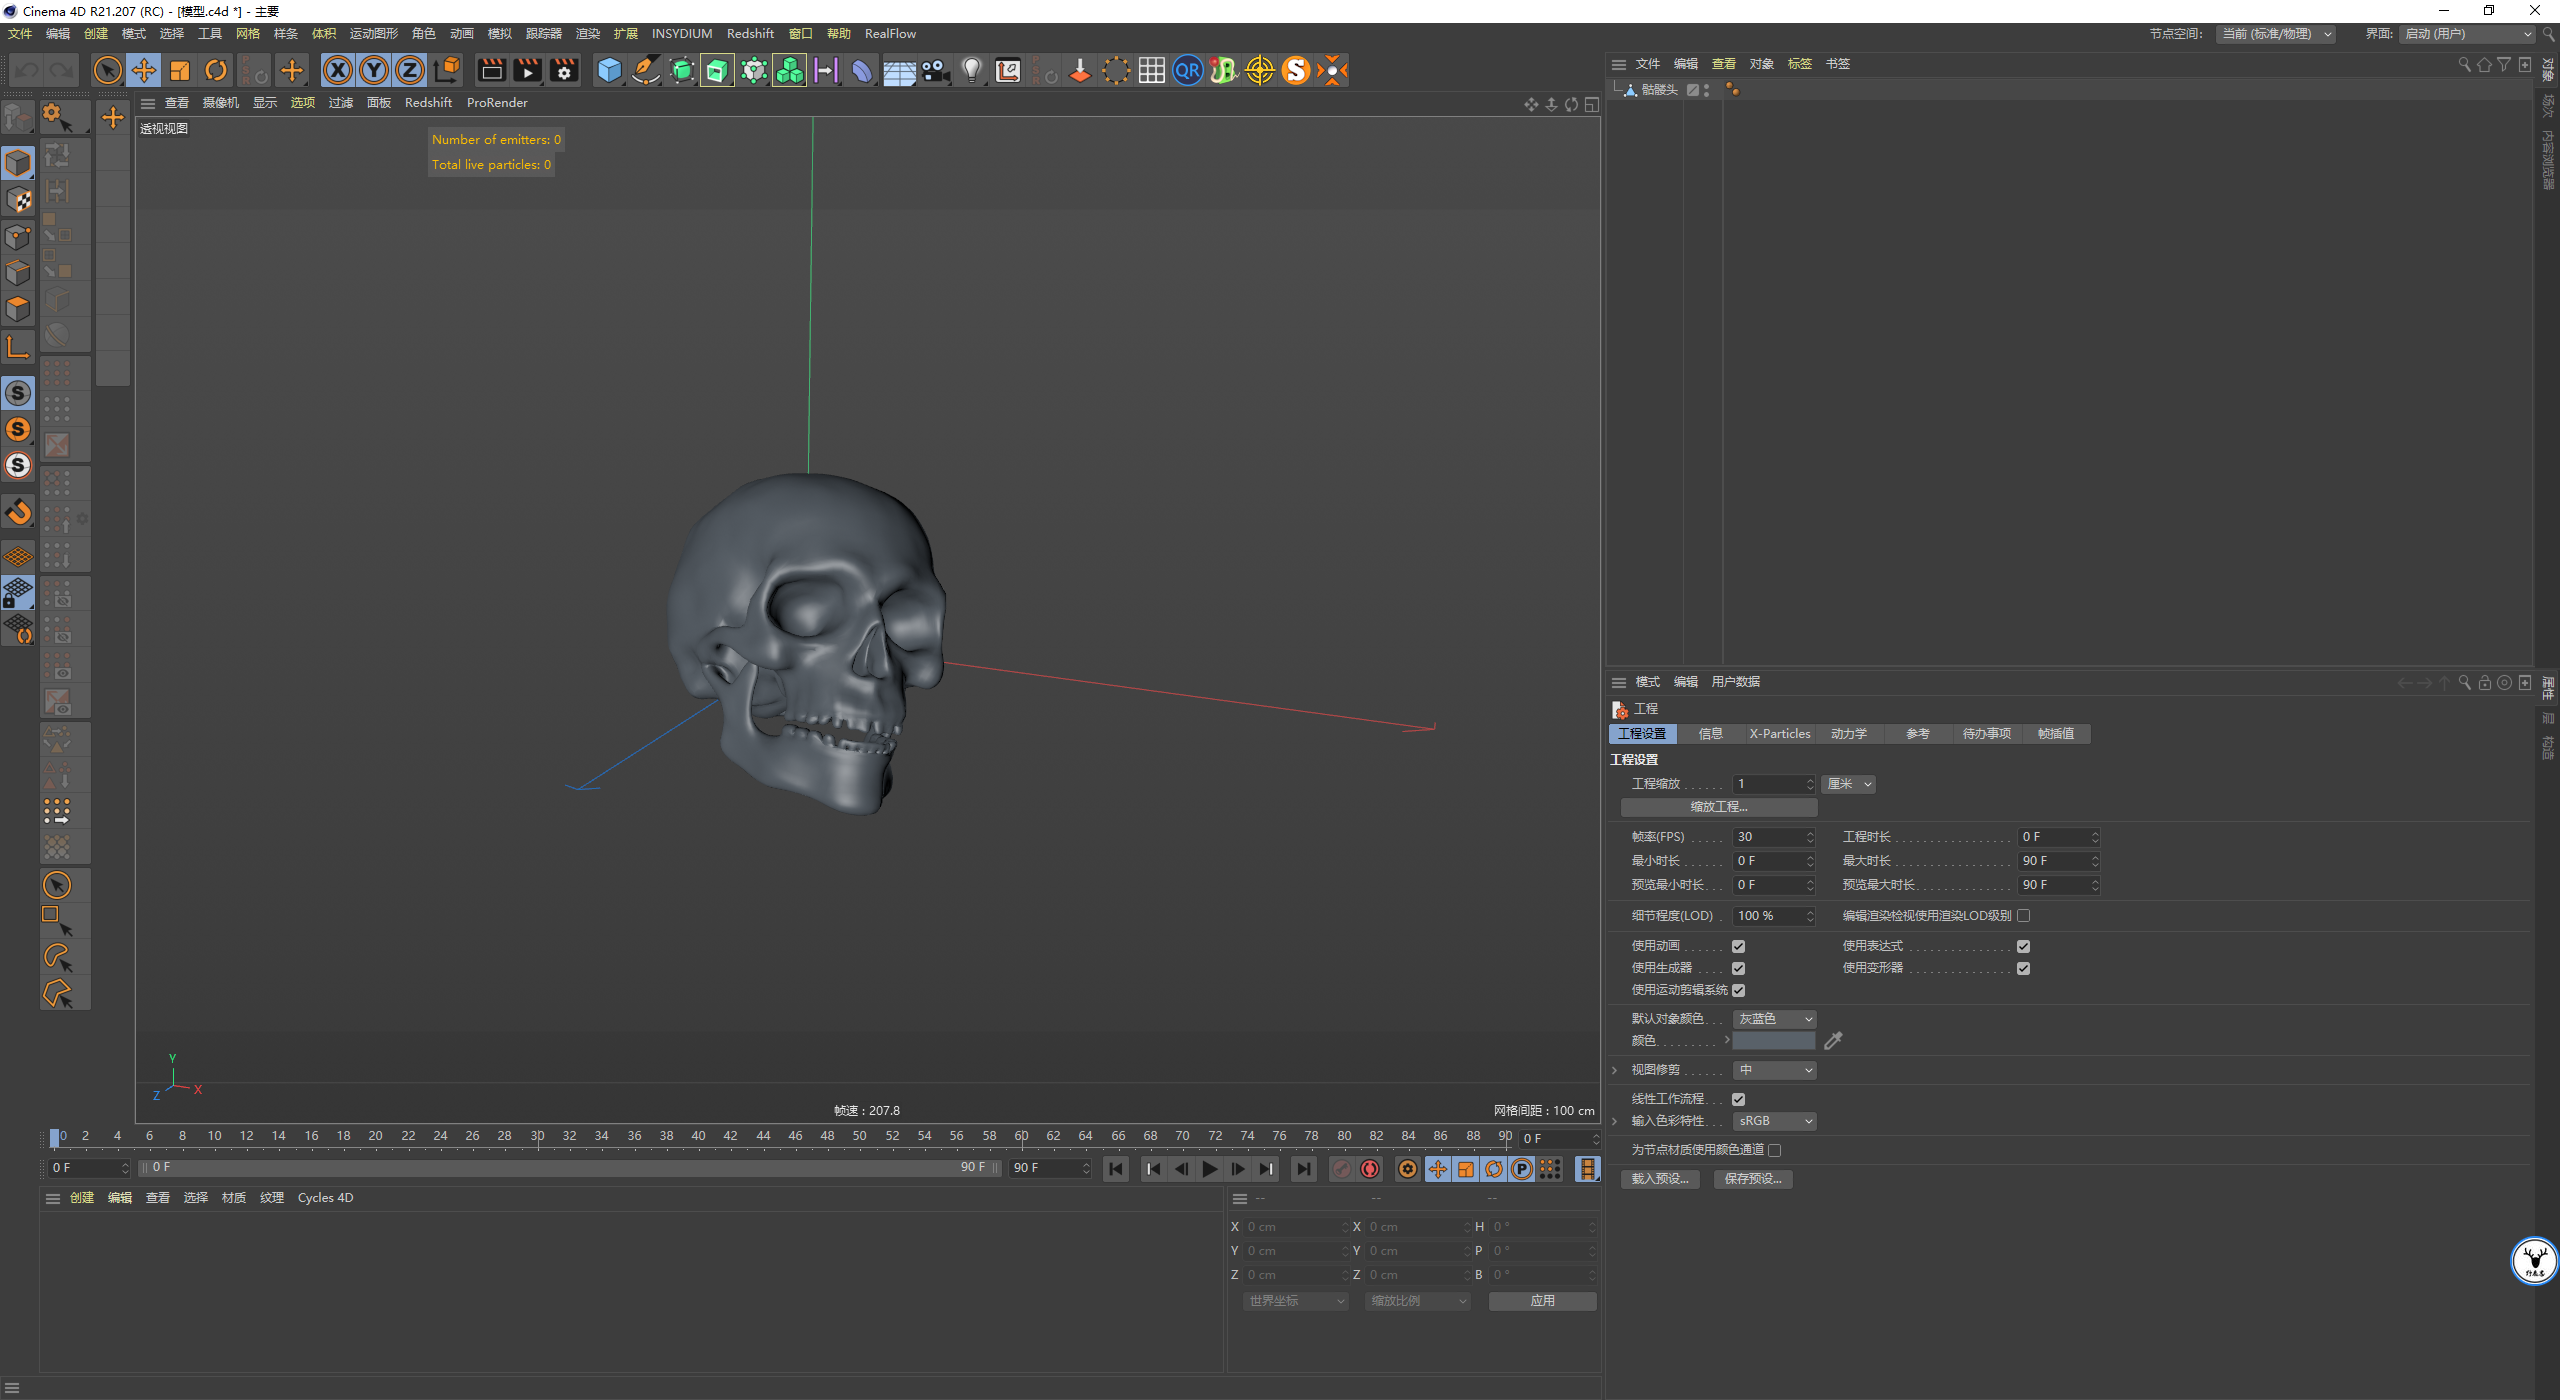Image resolution: width=2560 pixels, height=1400 pixels.
Task: Toggle the X axis lock
Action: coord(338,70)
